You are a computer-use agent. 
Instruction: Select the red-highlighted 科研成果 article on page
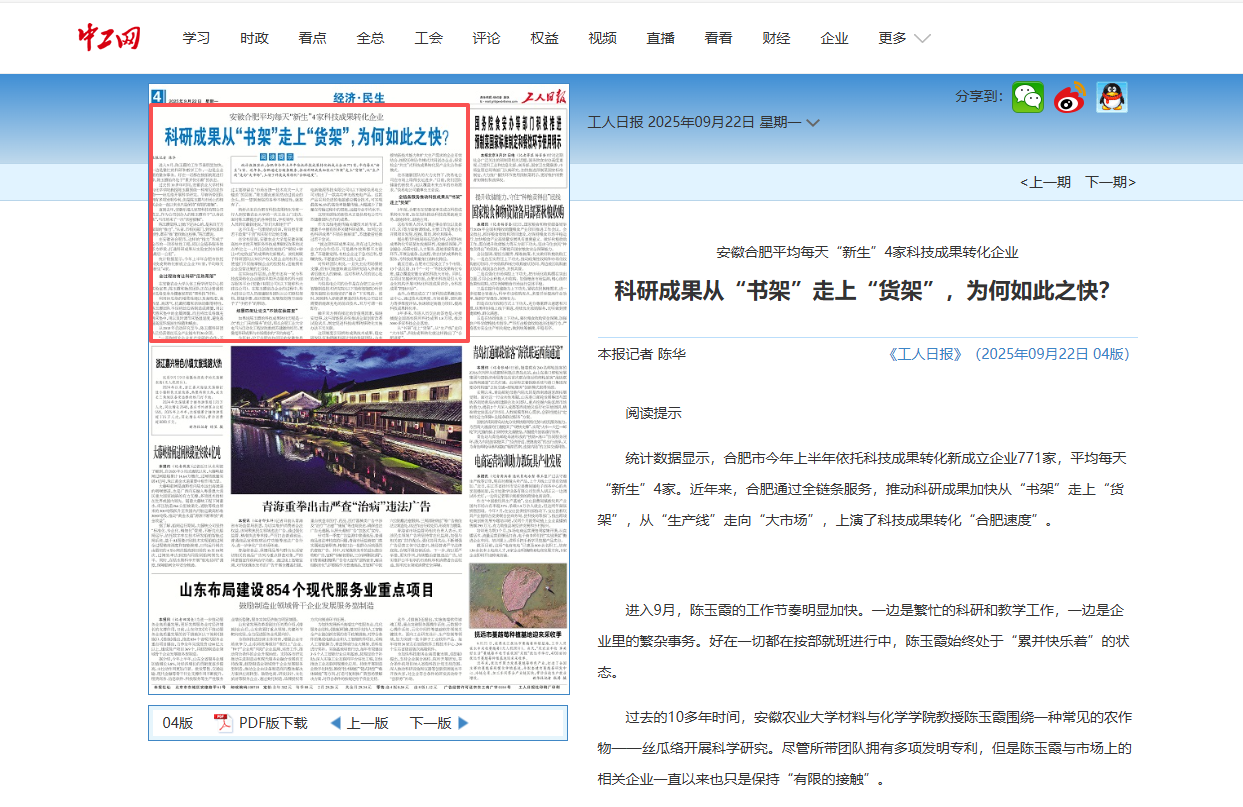(x=310, y=225)
